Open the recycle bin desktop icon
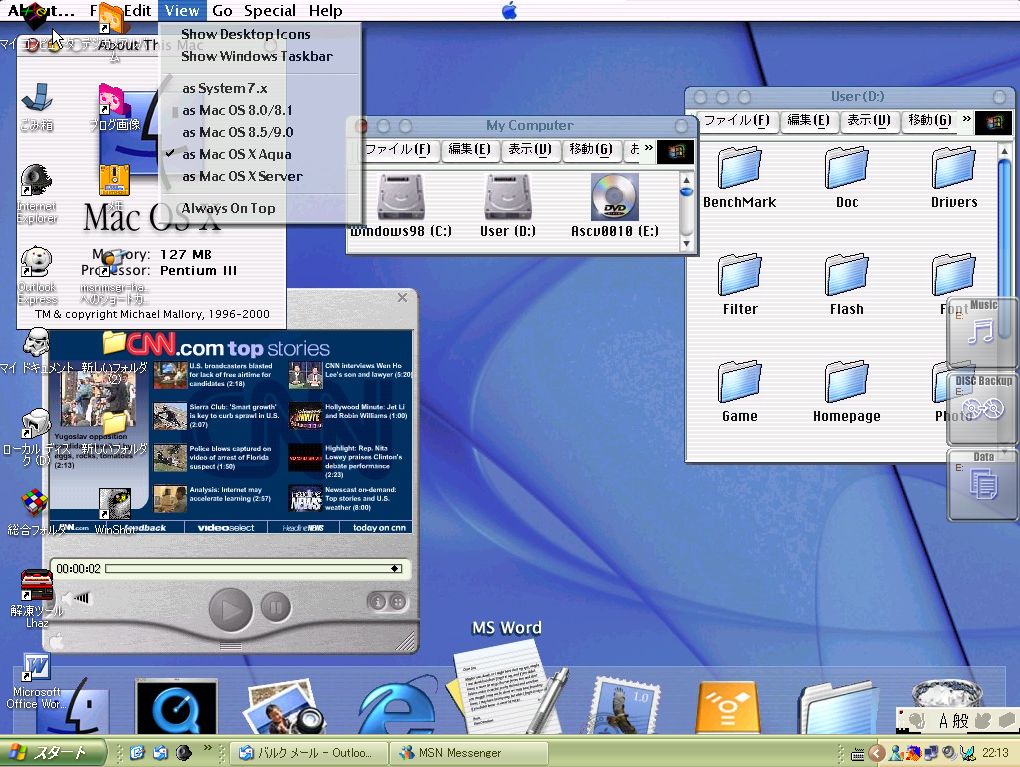 36,106
